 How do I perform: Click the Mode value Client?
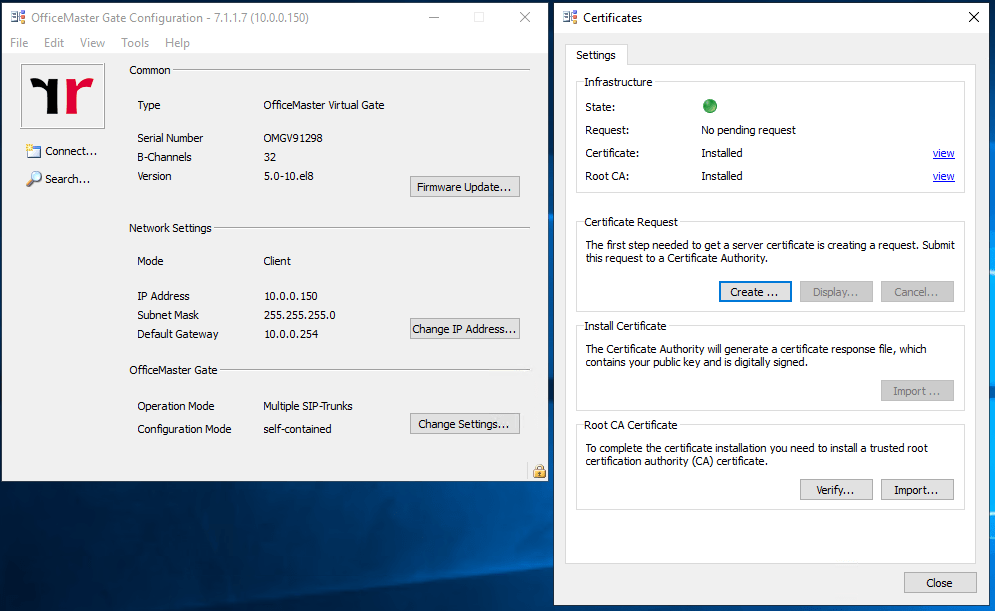(277, 261)
